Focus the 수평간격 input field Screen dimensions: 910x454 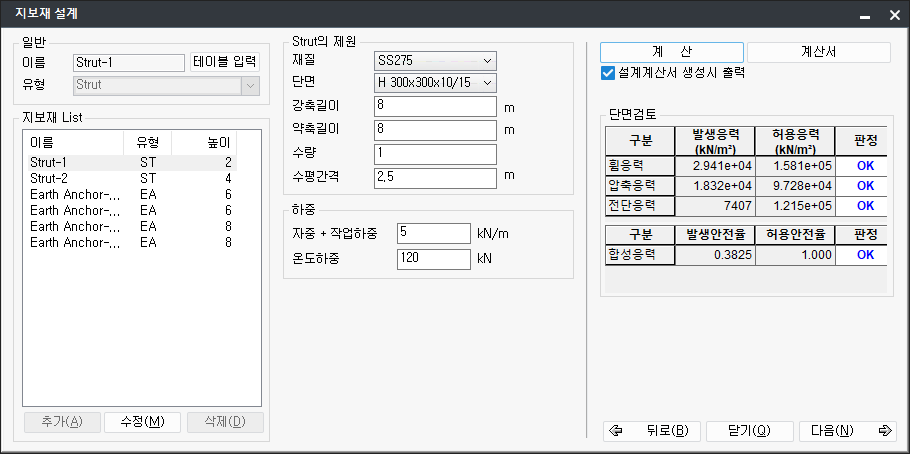tap(435, 177)
